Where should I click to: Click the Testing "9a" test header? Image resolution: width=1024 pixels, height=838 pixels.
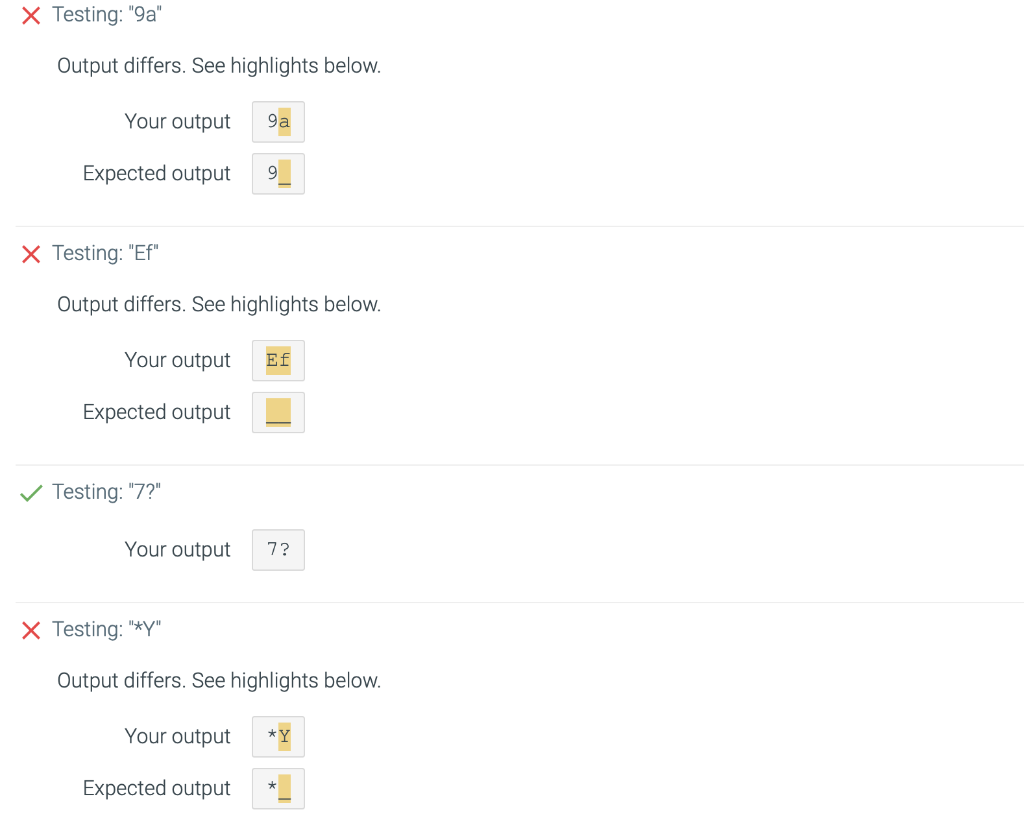pyautogui.click(x=105, y=15)
